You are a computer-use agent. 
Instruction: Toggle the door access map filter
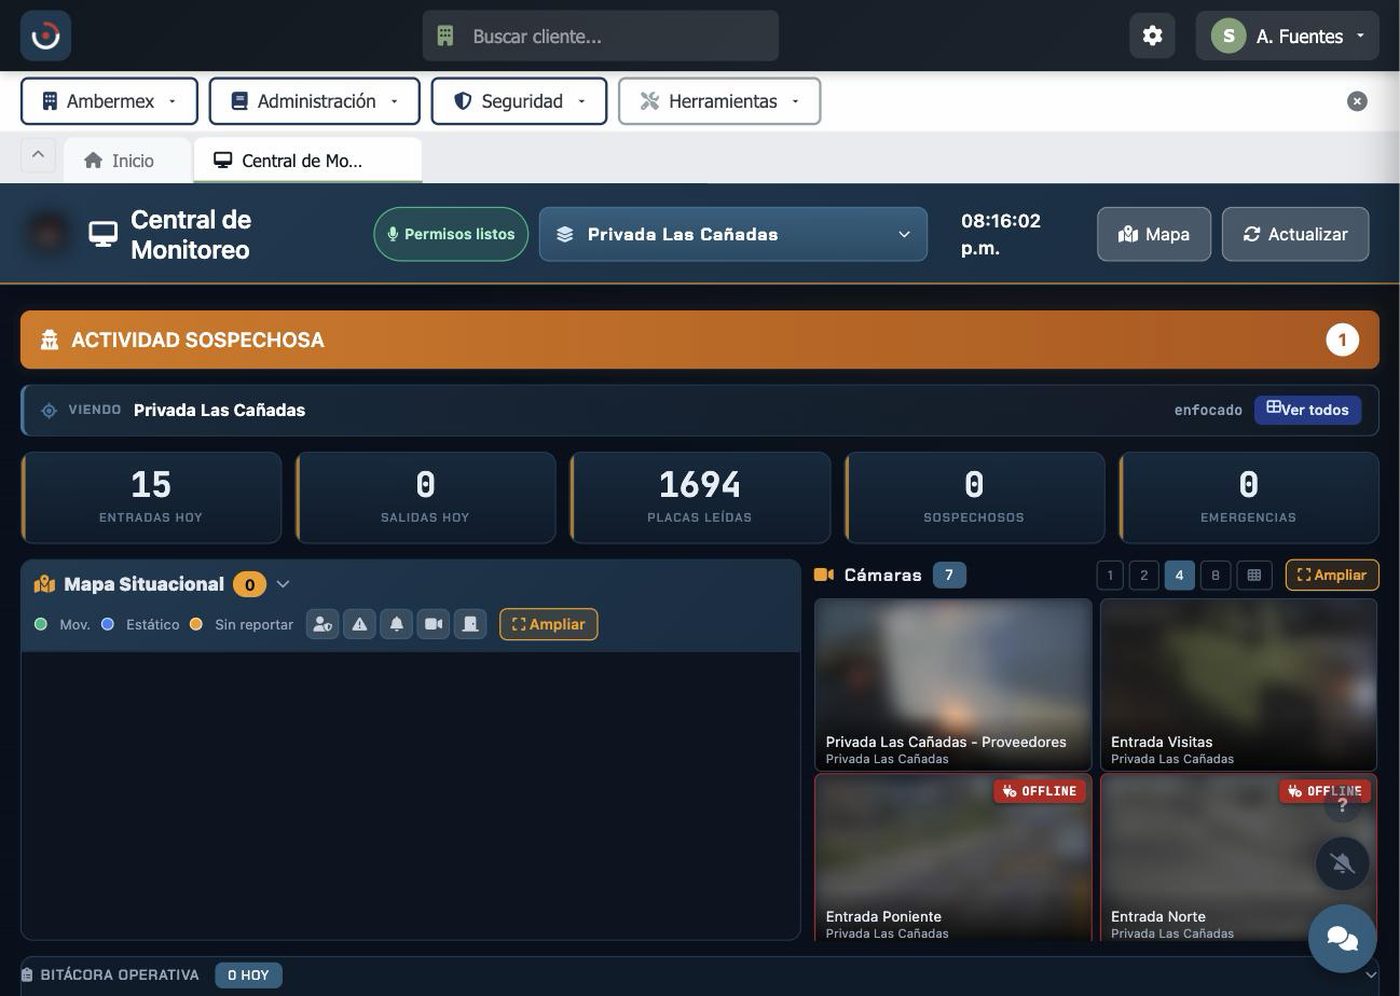pos(470,624)
